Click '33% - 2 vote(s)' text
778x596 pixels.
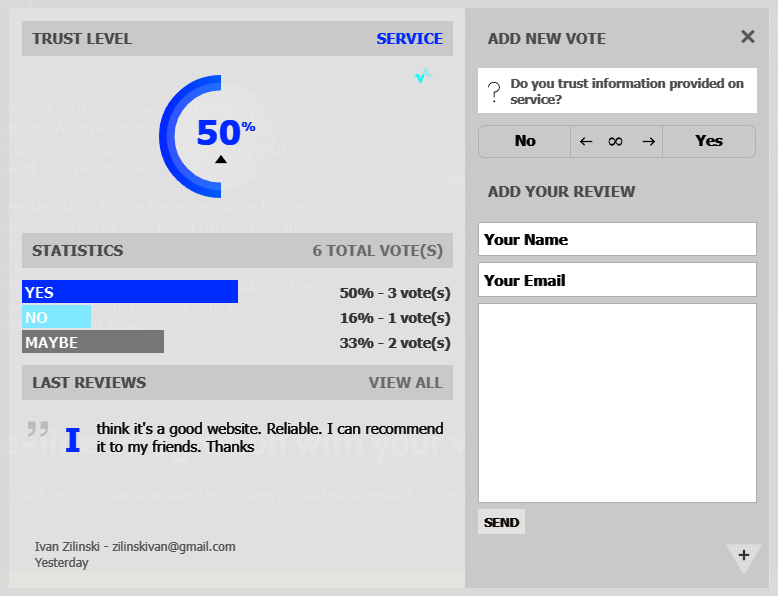(x=395, y=343)
